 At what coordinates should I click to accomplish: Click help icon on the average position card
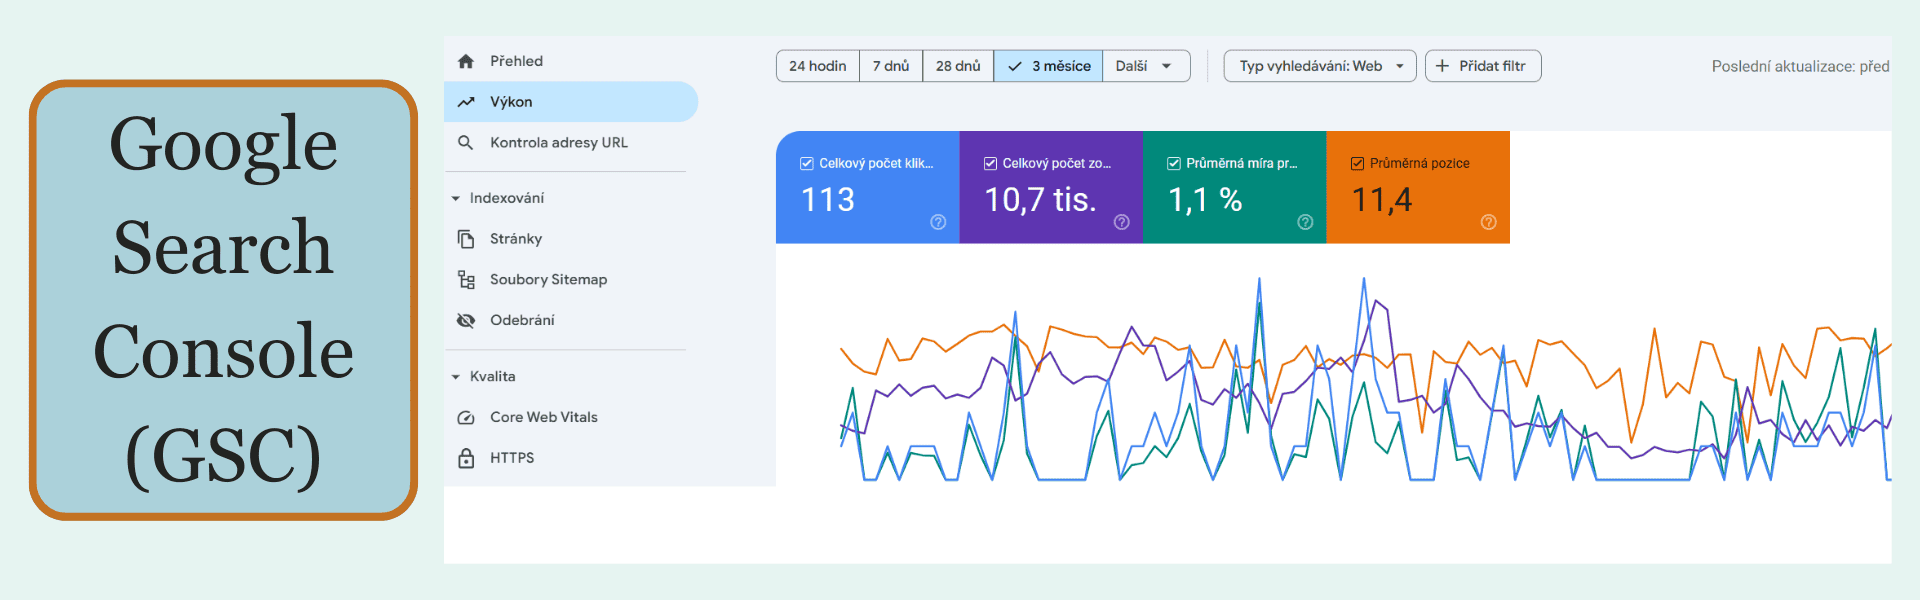pyautogui.click(x=1489, y=222)
